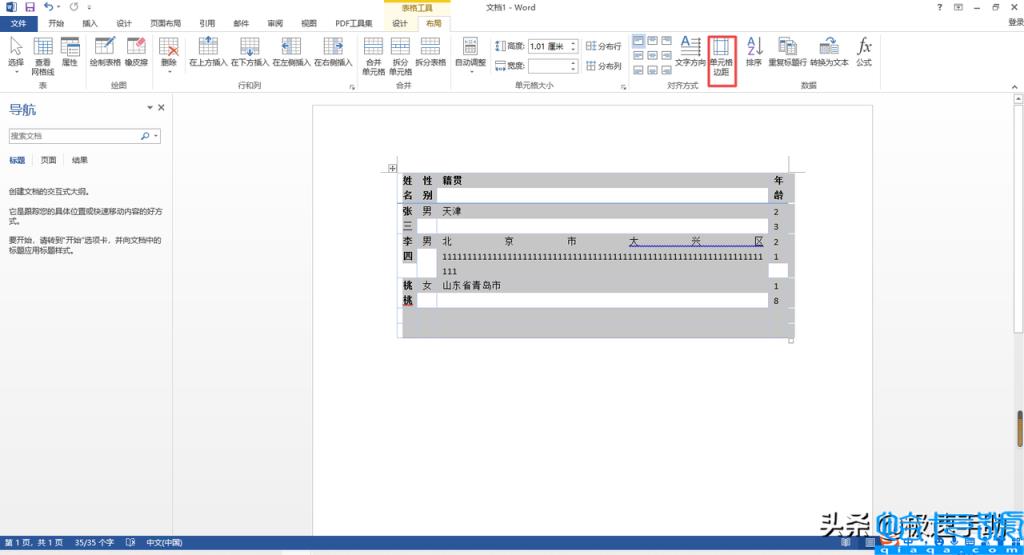Viewport: 1024px width, 555px height.
Task: Click Merge Cells (合并单元格) icon
Action: [373, 56]
